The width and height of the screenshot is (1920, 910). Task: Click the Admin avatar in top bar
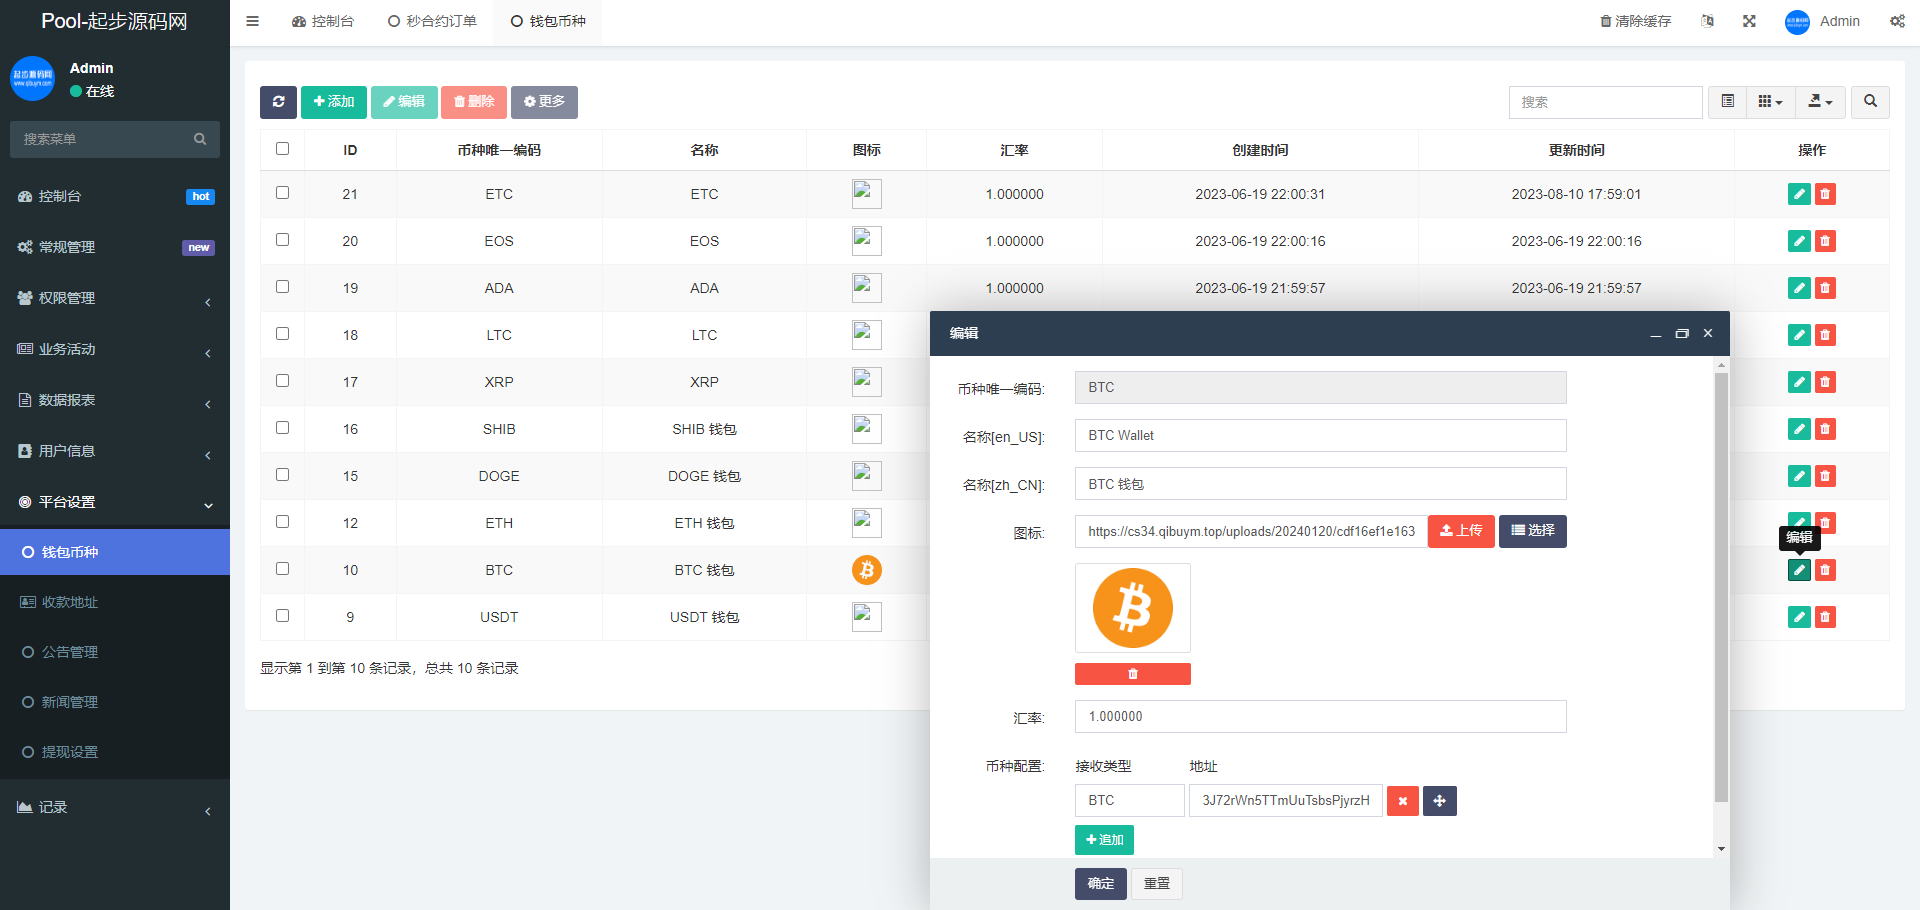click(x=1797, y=22)
